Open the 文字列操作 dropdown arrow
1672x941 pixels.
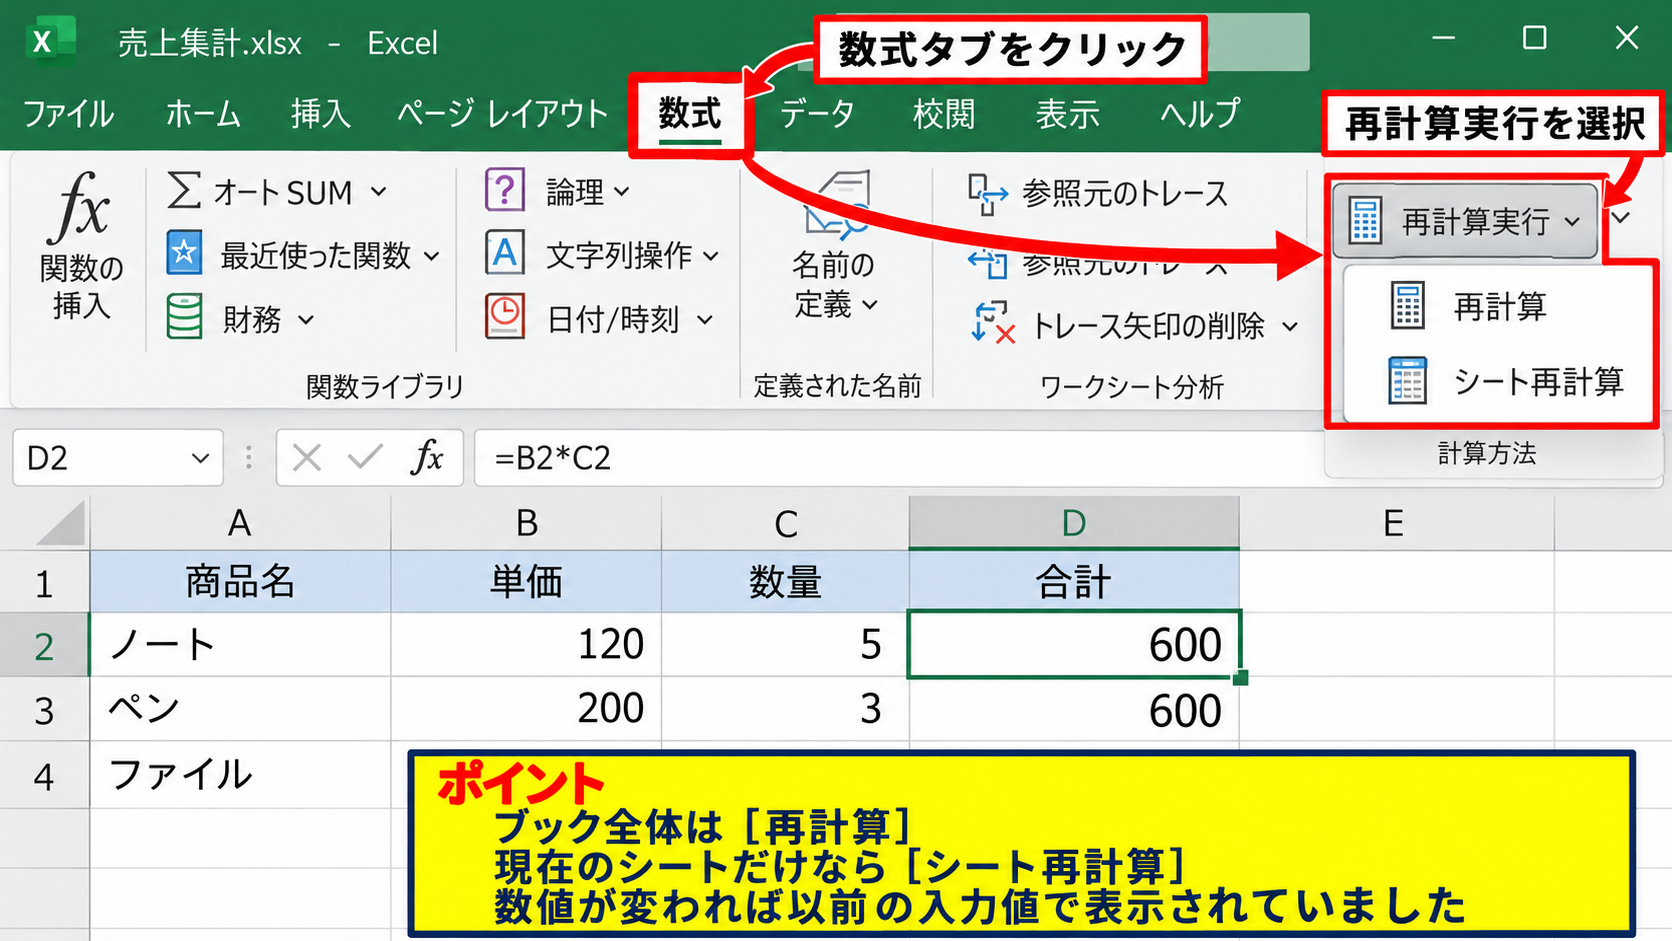[x=711, y=257]
